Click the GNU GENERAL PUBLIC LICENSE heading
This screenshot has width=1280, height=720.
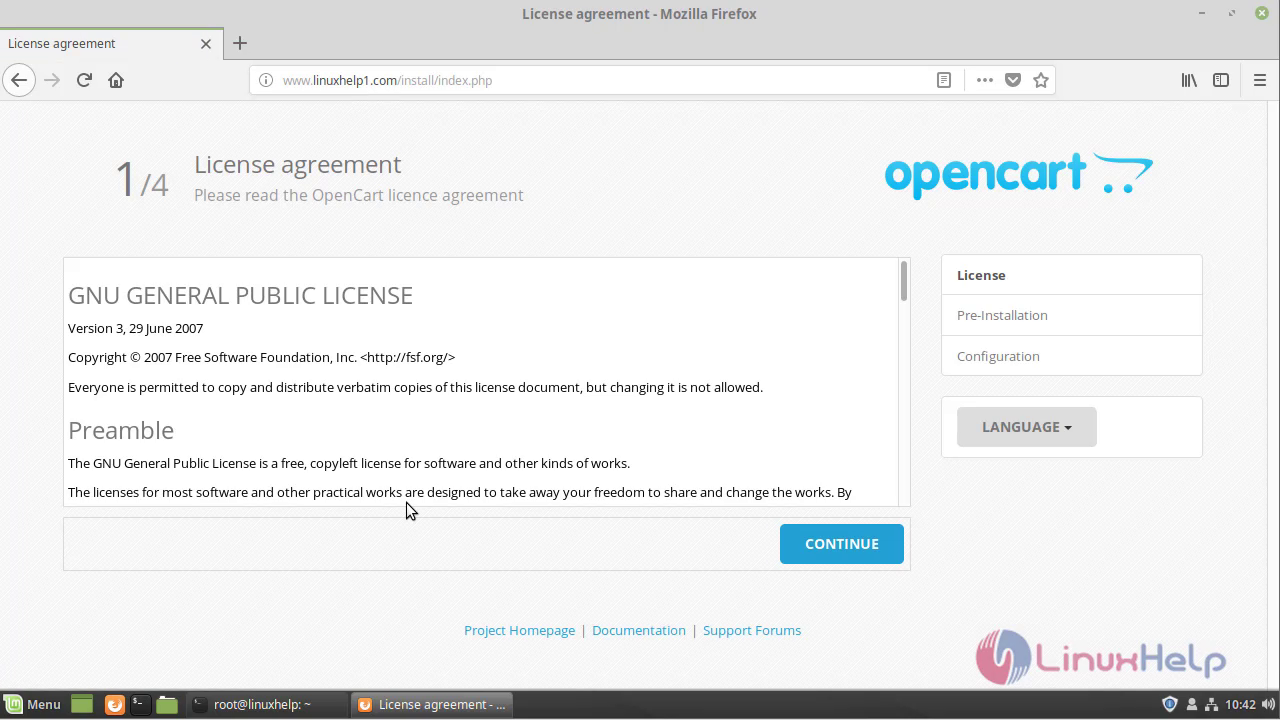tap(240, 295)
